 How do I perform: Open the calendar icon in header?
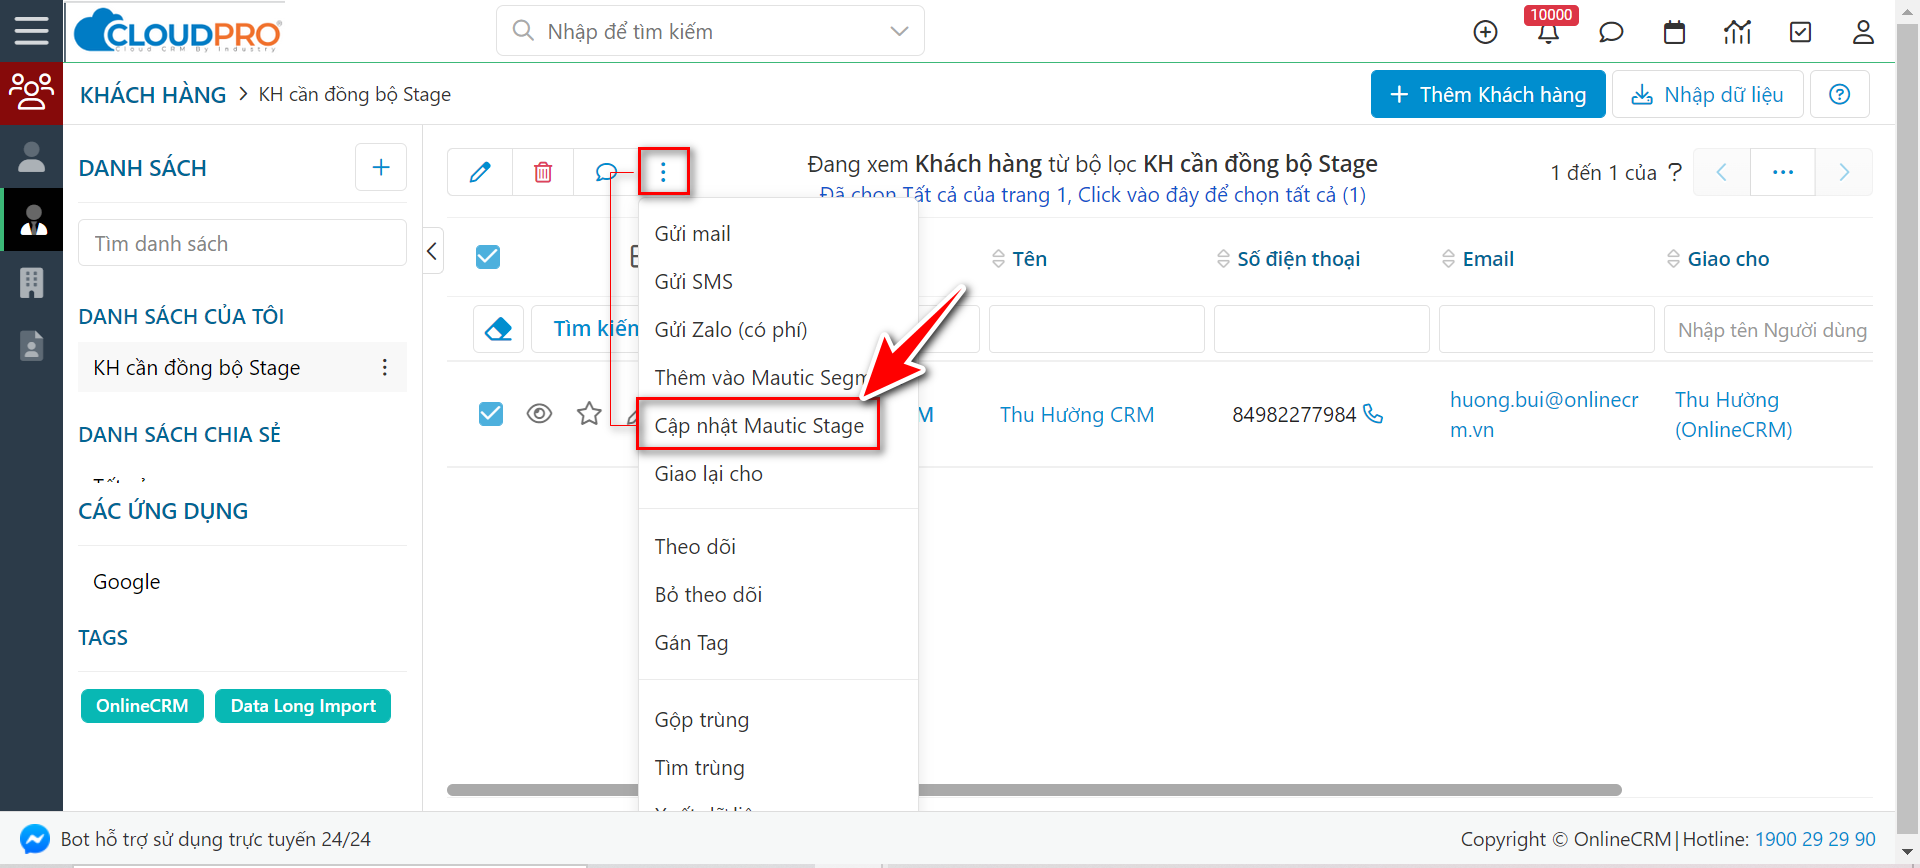point(1674,32)
